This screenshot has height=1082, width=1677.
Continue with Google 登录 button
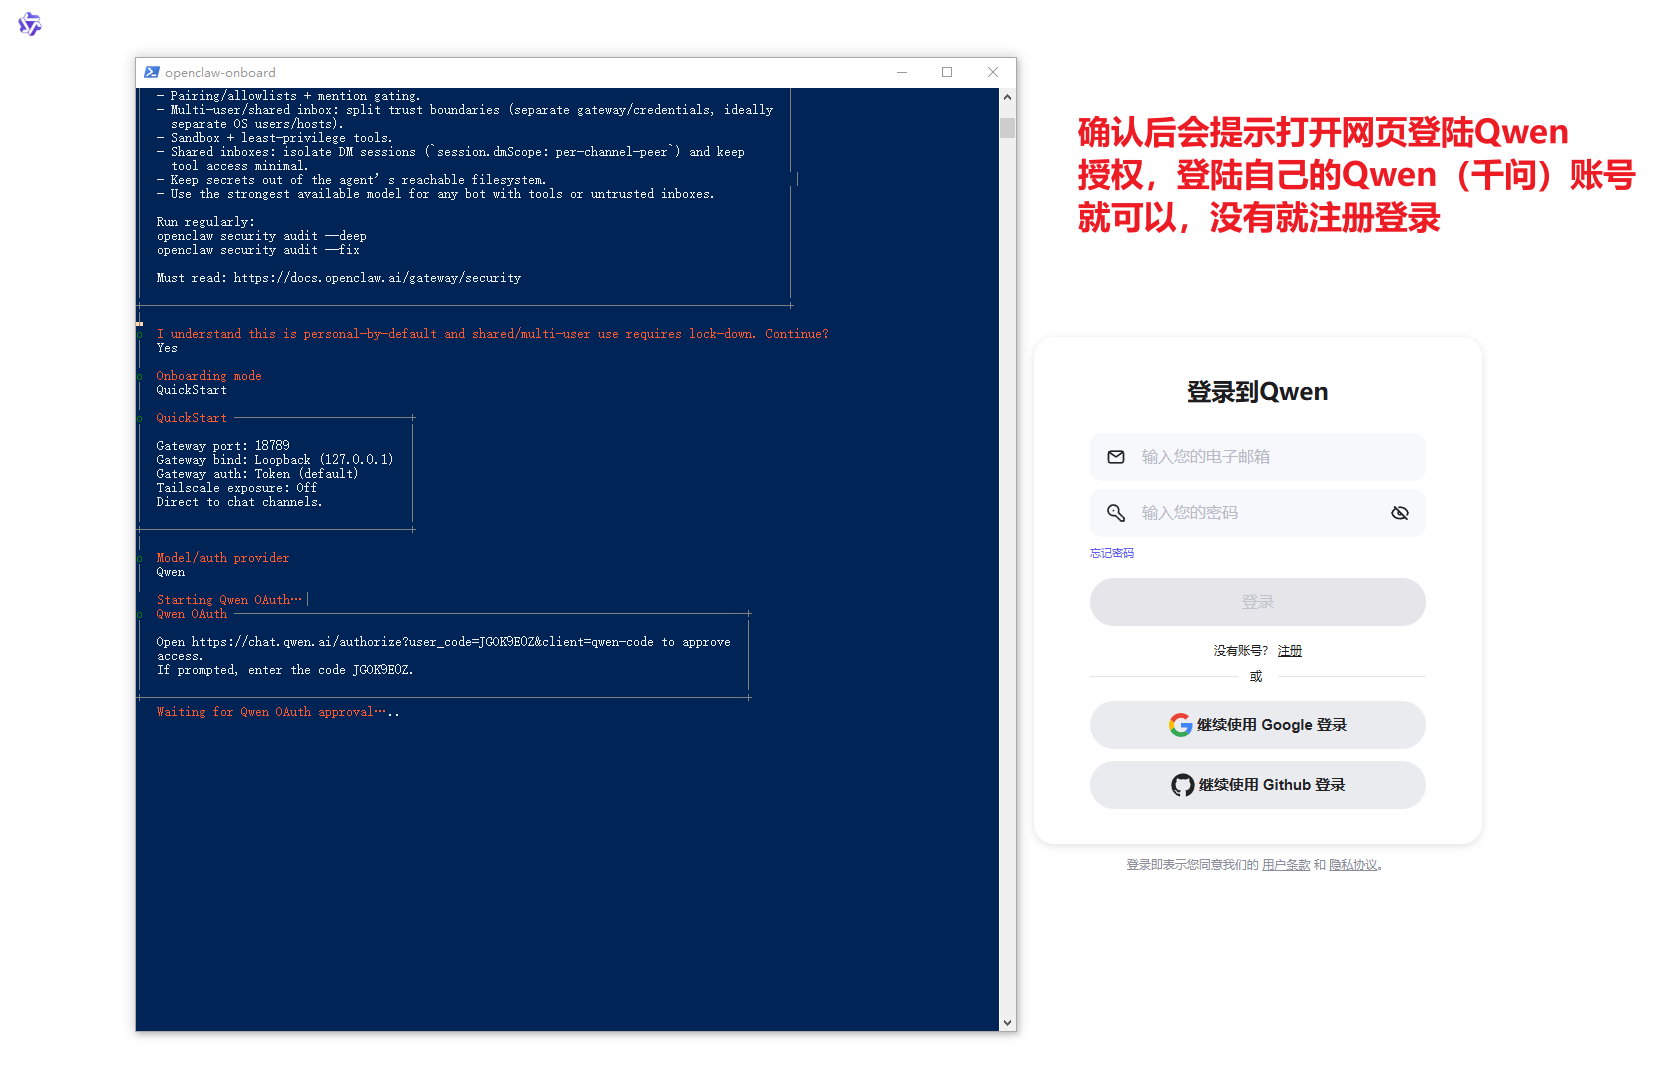pos(1258,725)
